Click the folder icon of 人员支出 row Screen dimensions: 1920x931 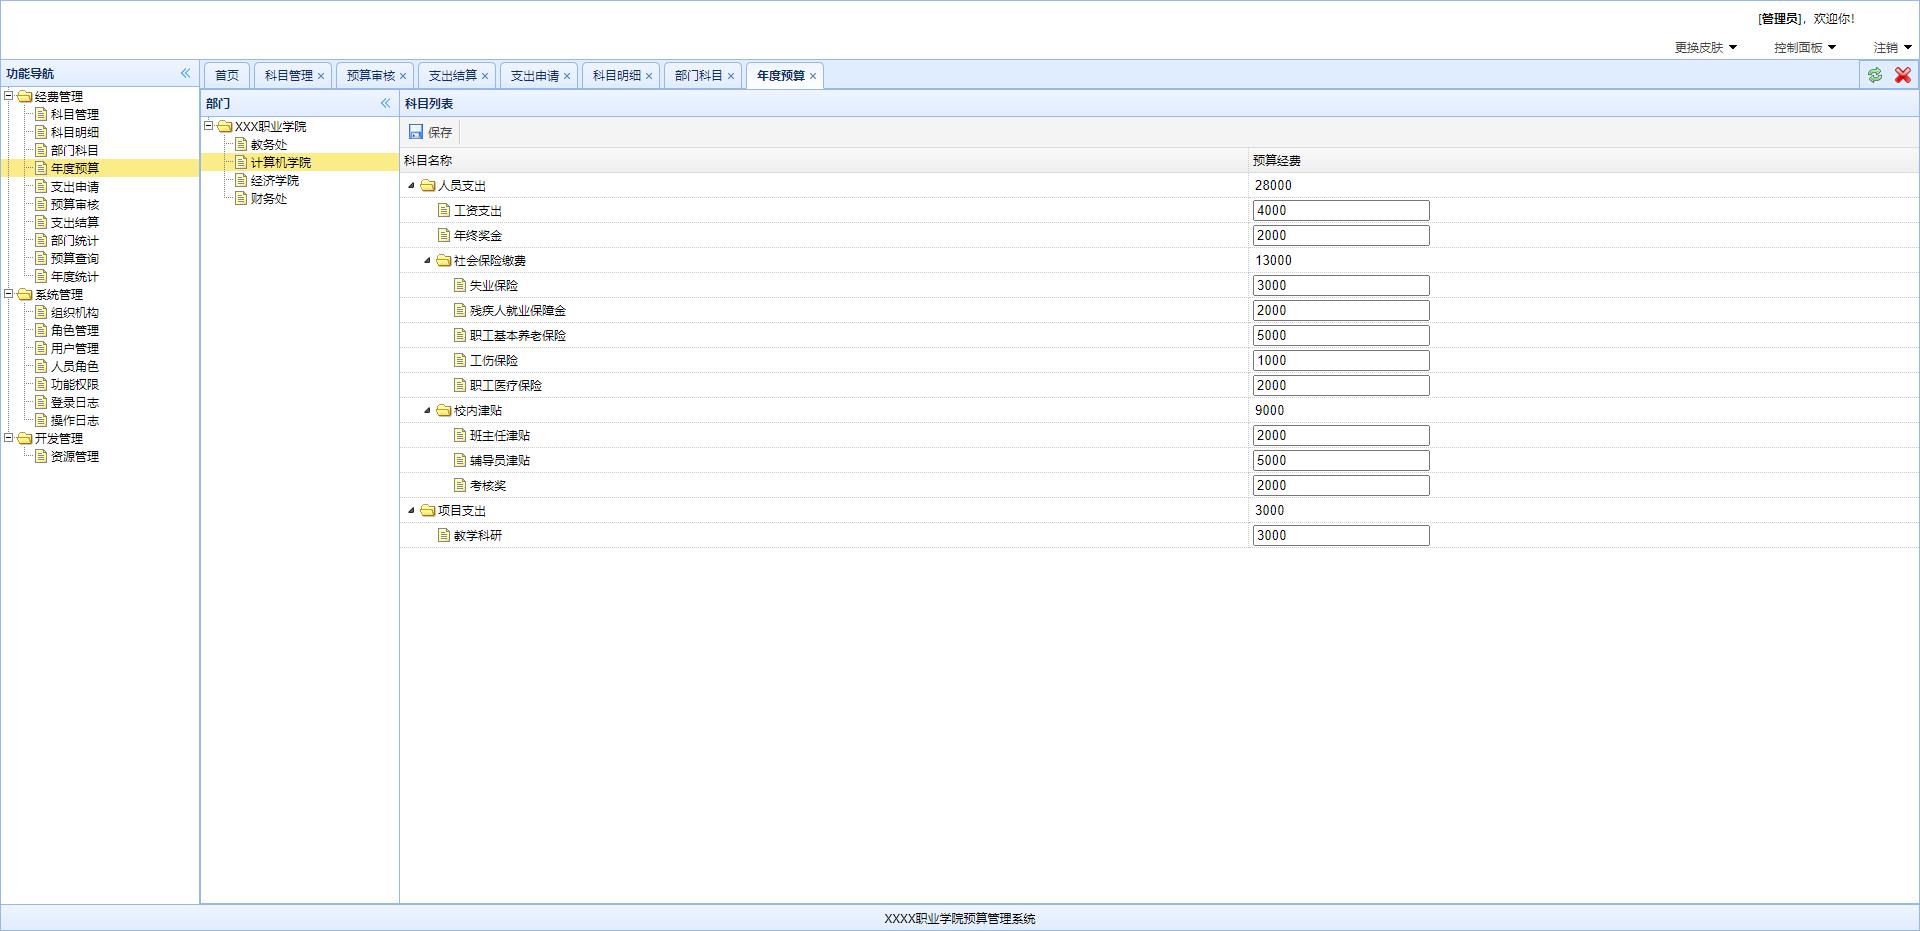428,185
